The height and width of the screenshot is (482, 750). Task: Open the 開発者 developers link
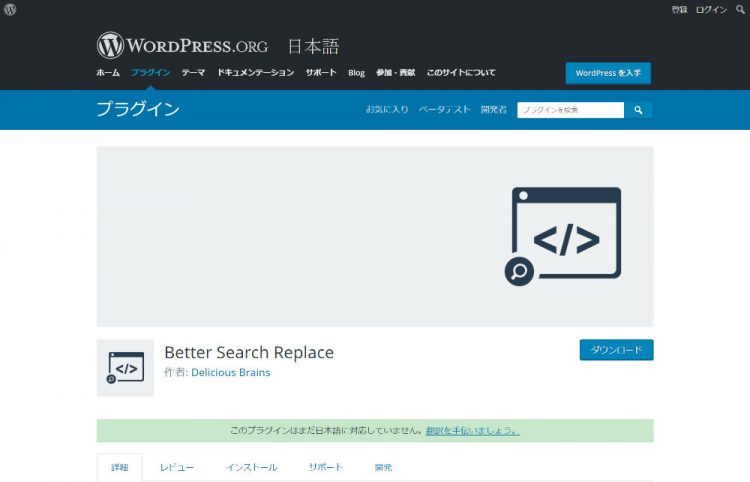[494, 110]
